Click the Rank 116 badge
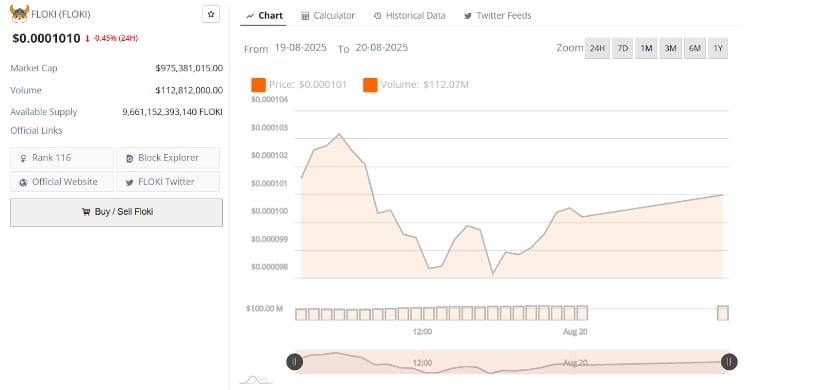 (x=62, y=158)
